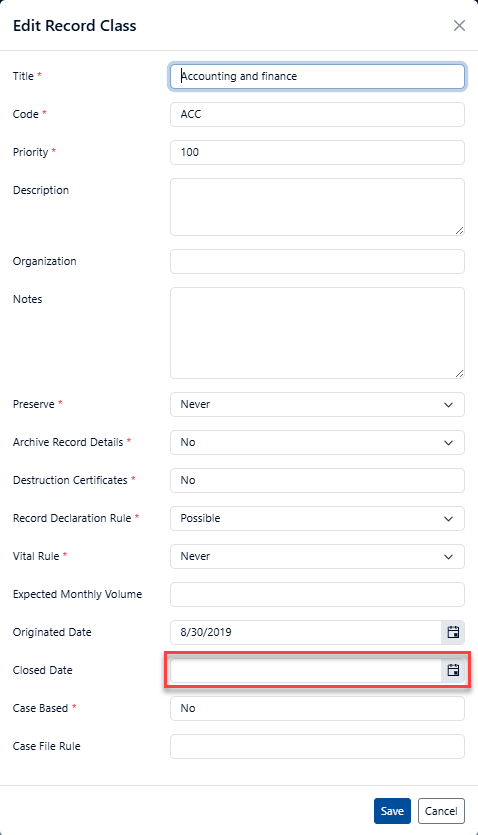Close the Edit Record Class dialog
Image resolution: width=478 pixels, height=835 pixels.
coord(459,26)
